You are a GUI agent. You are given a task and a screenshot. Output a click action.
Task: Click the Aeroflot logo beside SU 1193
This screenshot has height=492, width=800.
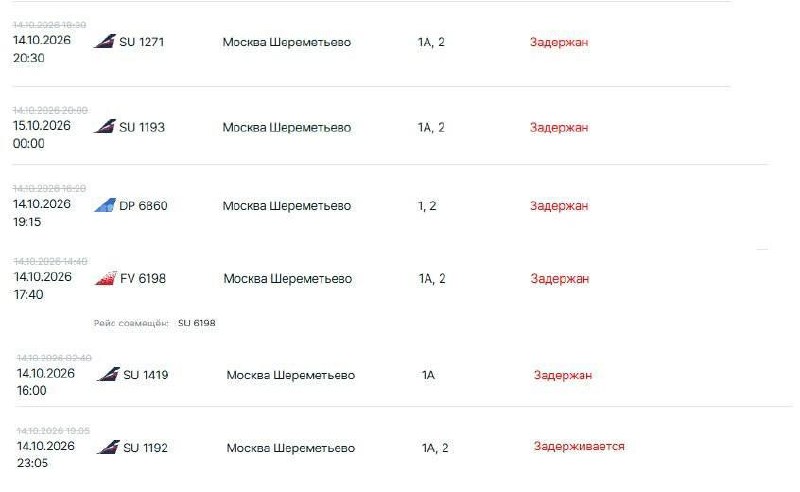pyautogui.click(x=105, y=127)
